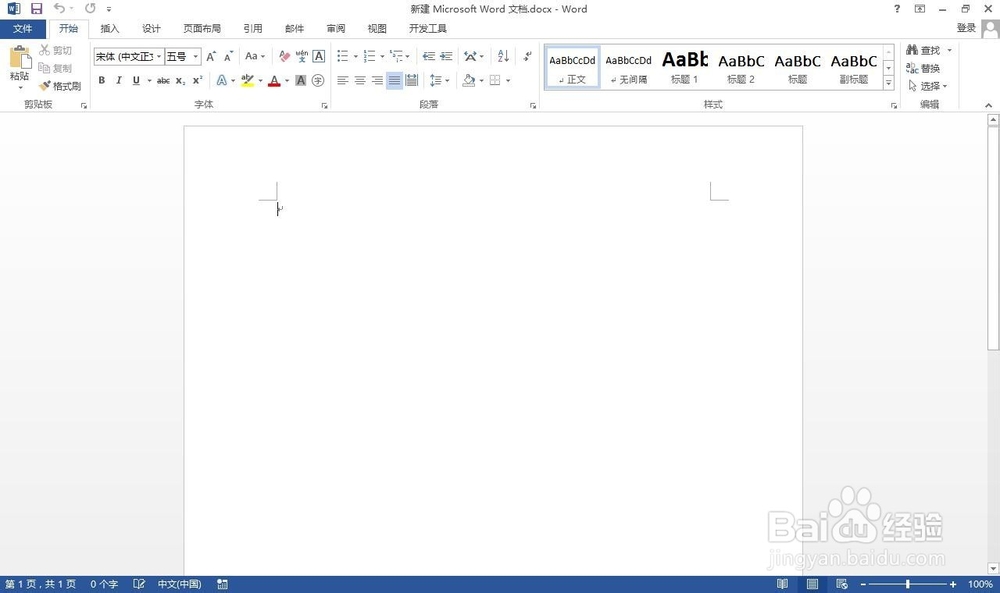1000x593 pixels.
Task: Decrease font size with shrink font icon
Action: click(x=228, y=56)
